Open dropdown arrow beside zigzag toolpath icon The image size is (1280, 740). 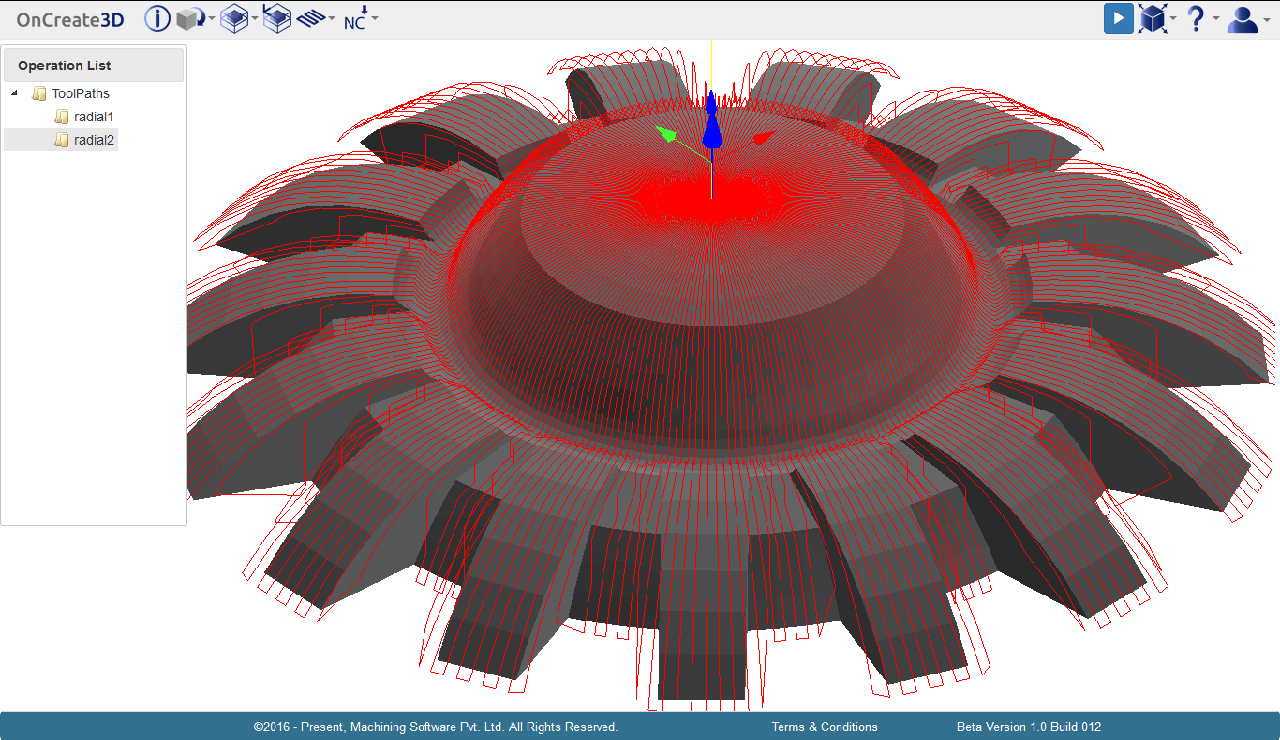tap(332, 19)
